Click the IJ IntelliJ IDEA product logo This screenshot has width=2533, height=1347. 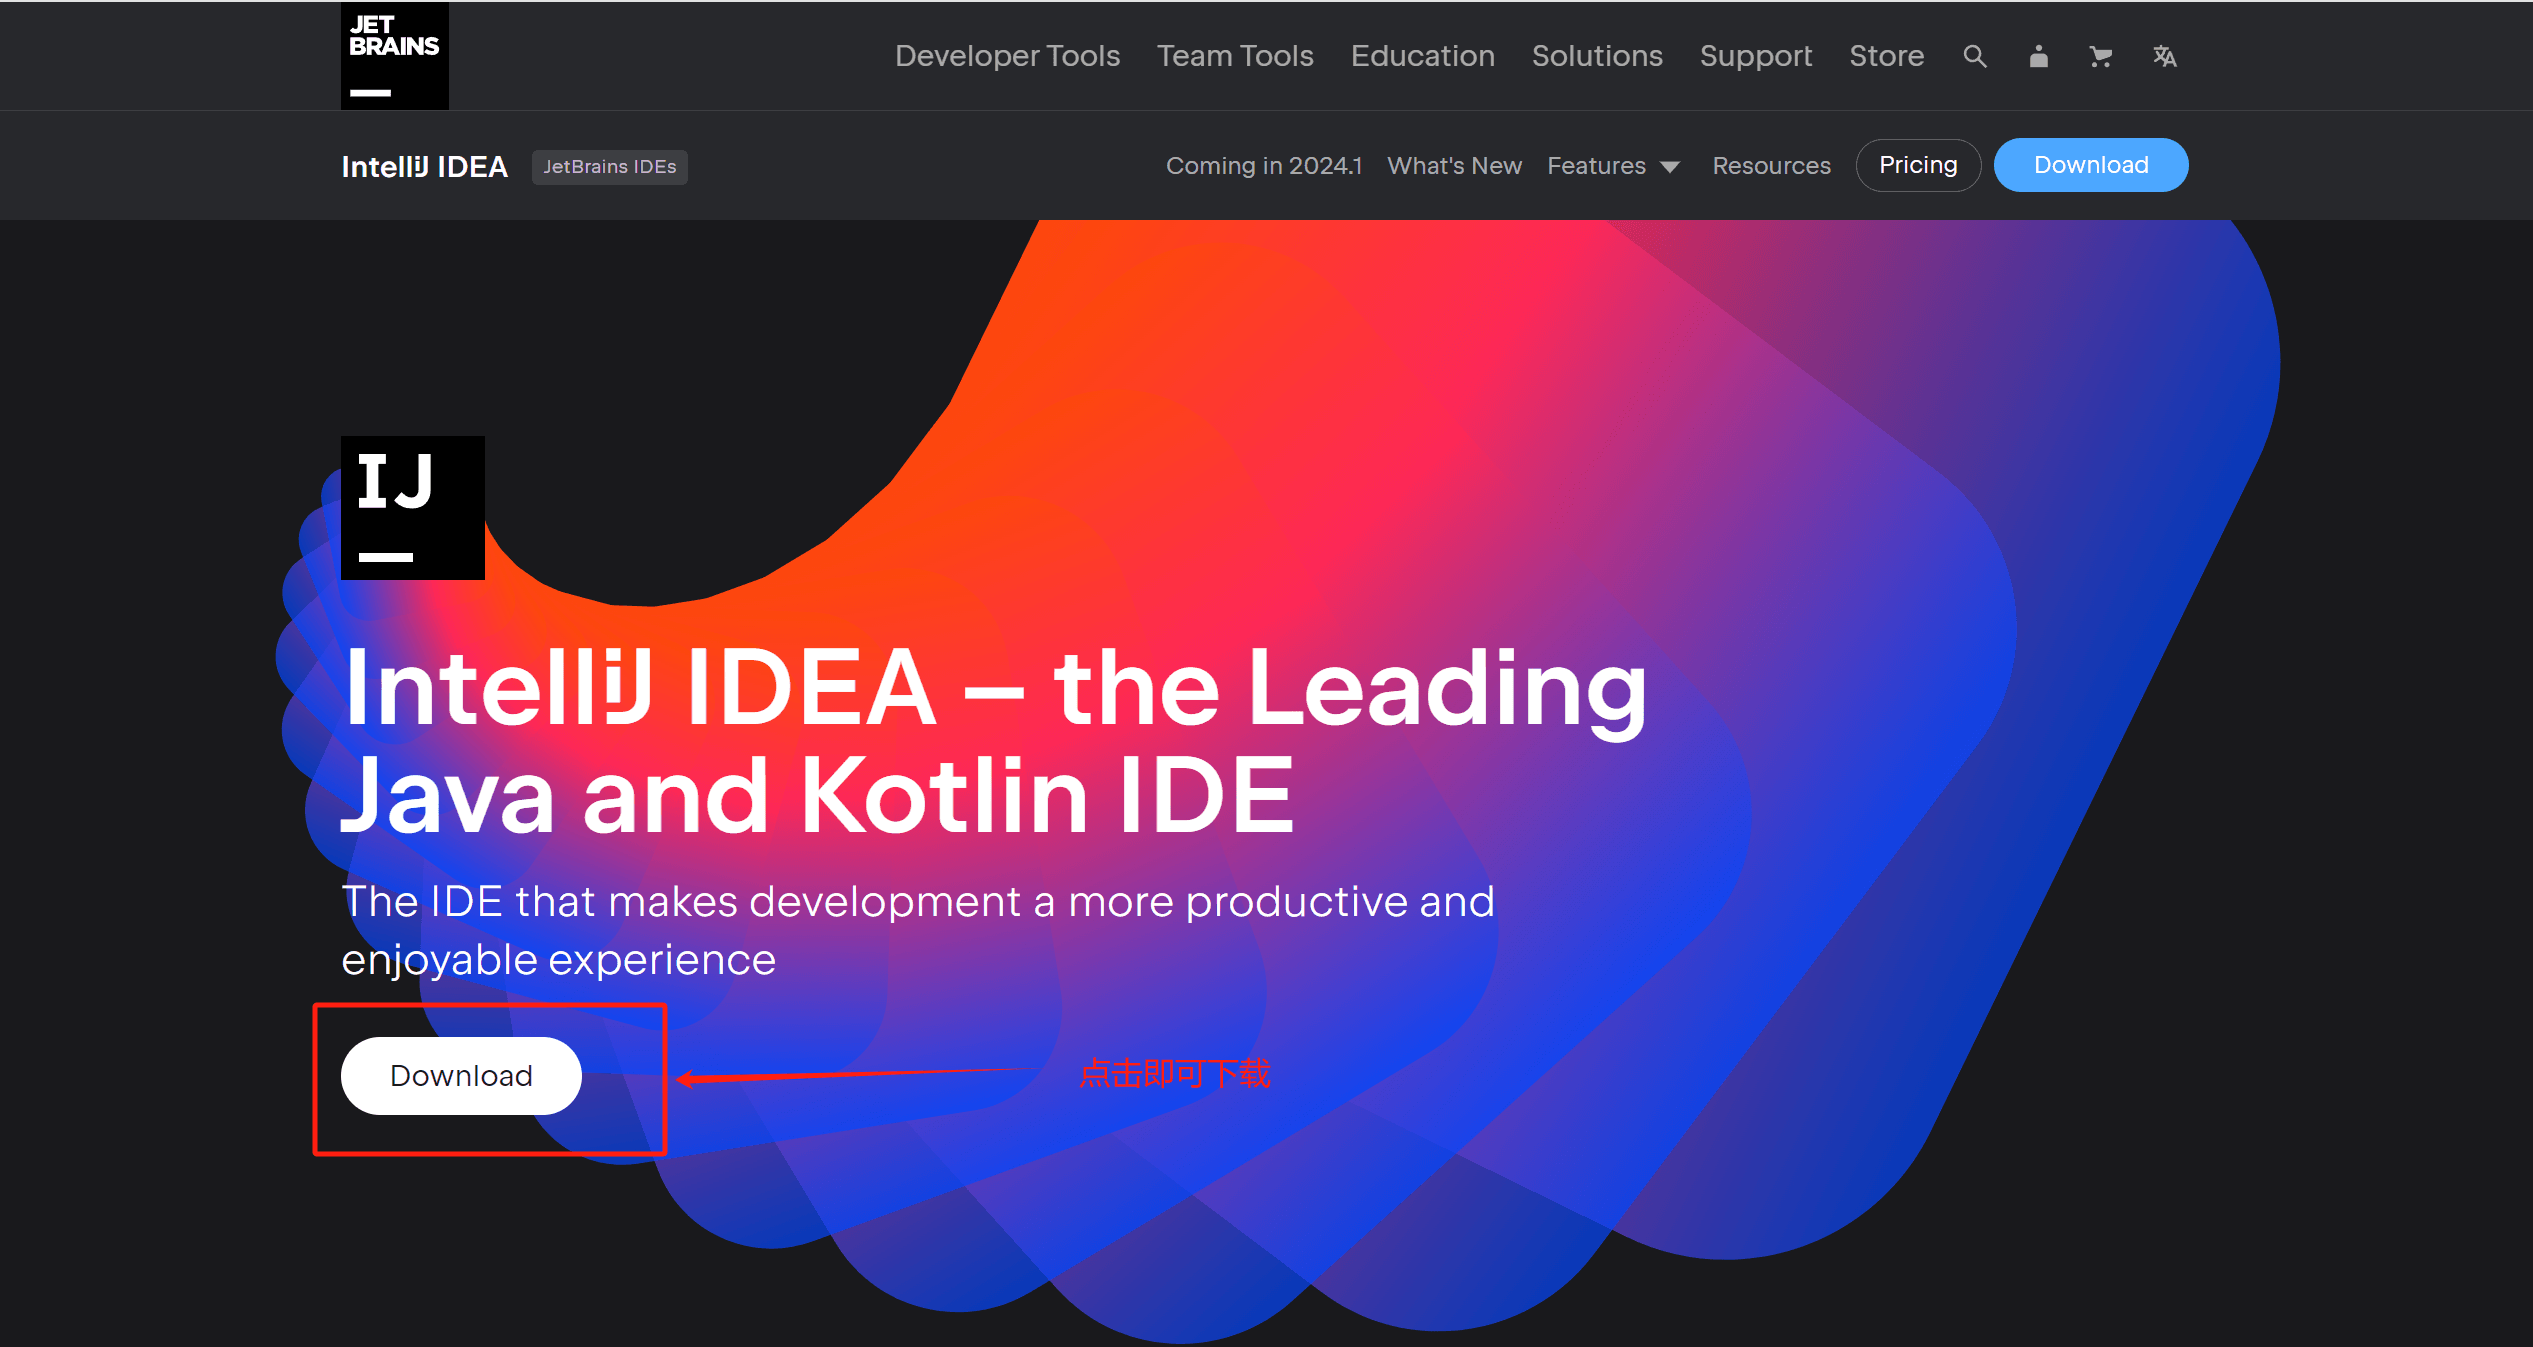point(412,507)
